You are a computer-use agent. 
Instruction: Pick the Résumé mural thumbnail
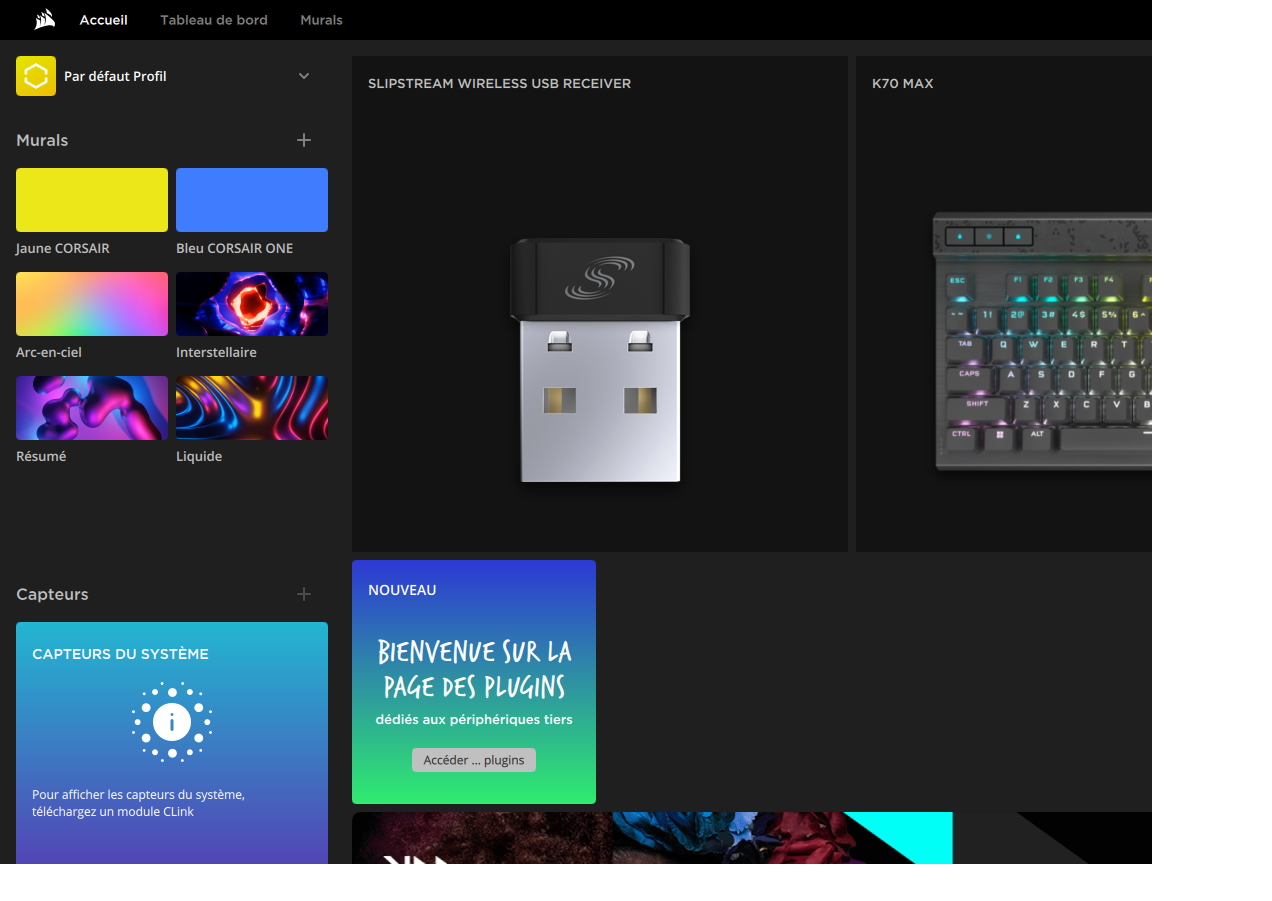tap(92, 408)
